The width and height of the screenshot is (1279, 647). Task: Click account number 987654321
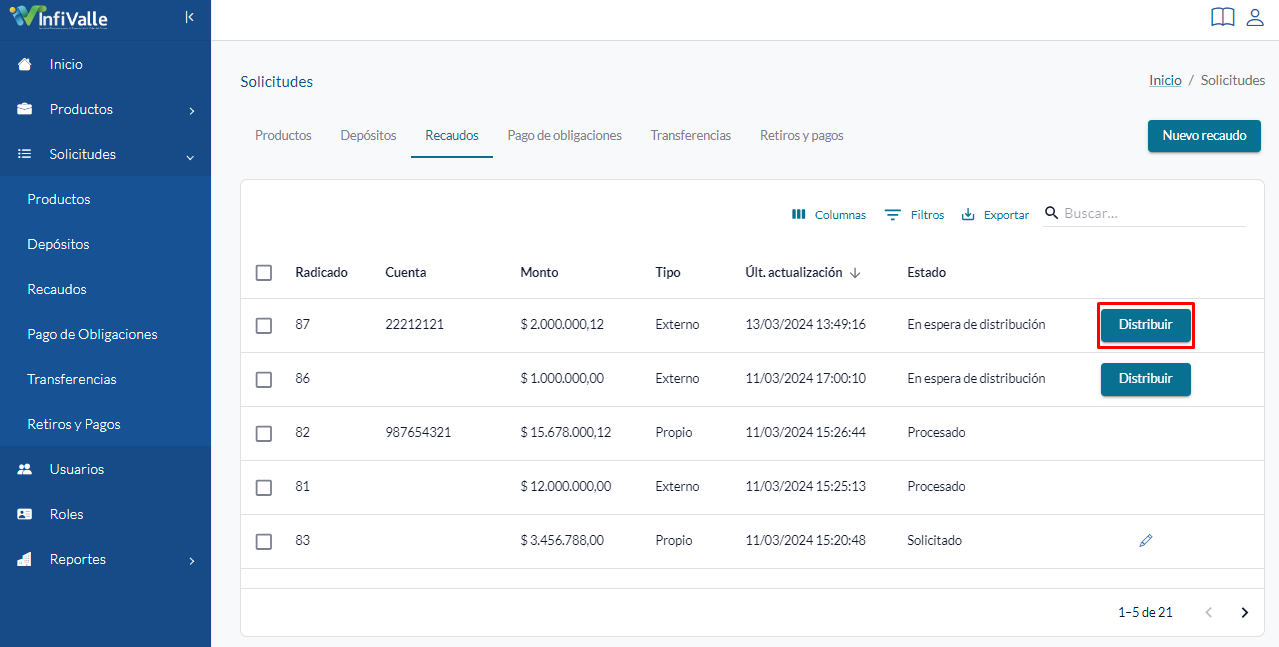418,433
